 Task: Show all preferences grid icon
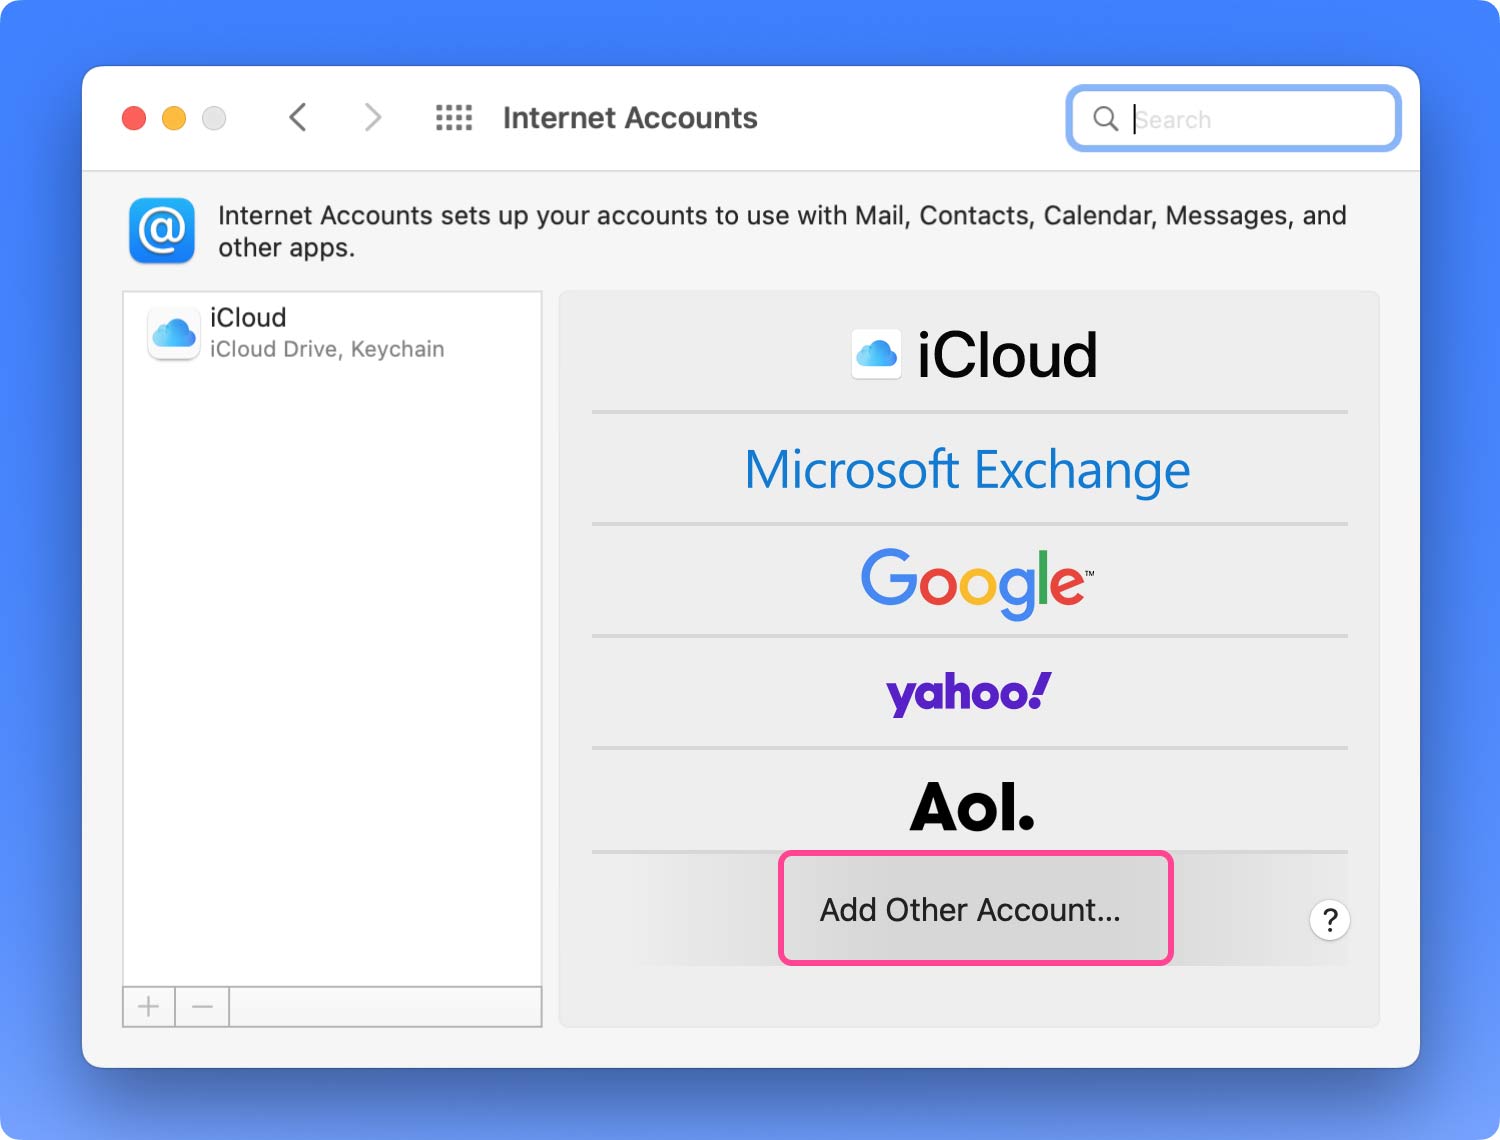click(454, 118)
